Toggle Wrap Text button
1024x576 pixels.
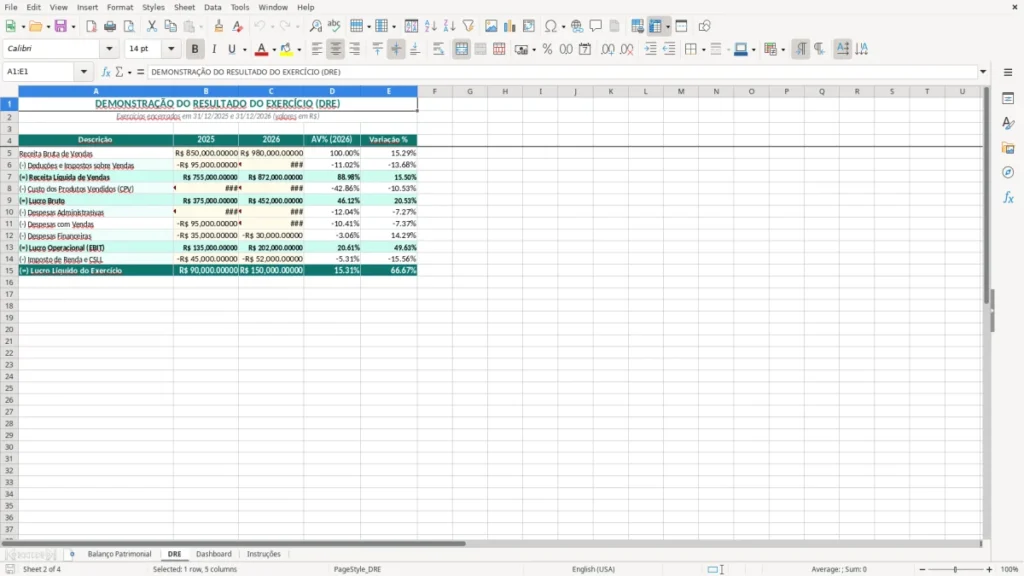point(438,49)
